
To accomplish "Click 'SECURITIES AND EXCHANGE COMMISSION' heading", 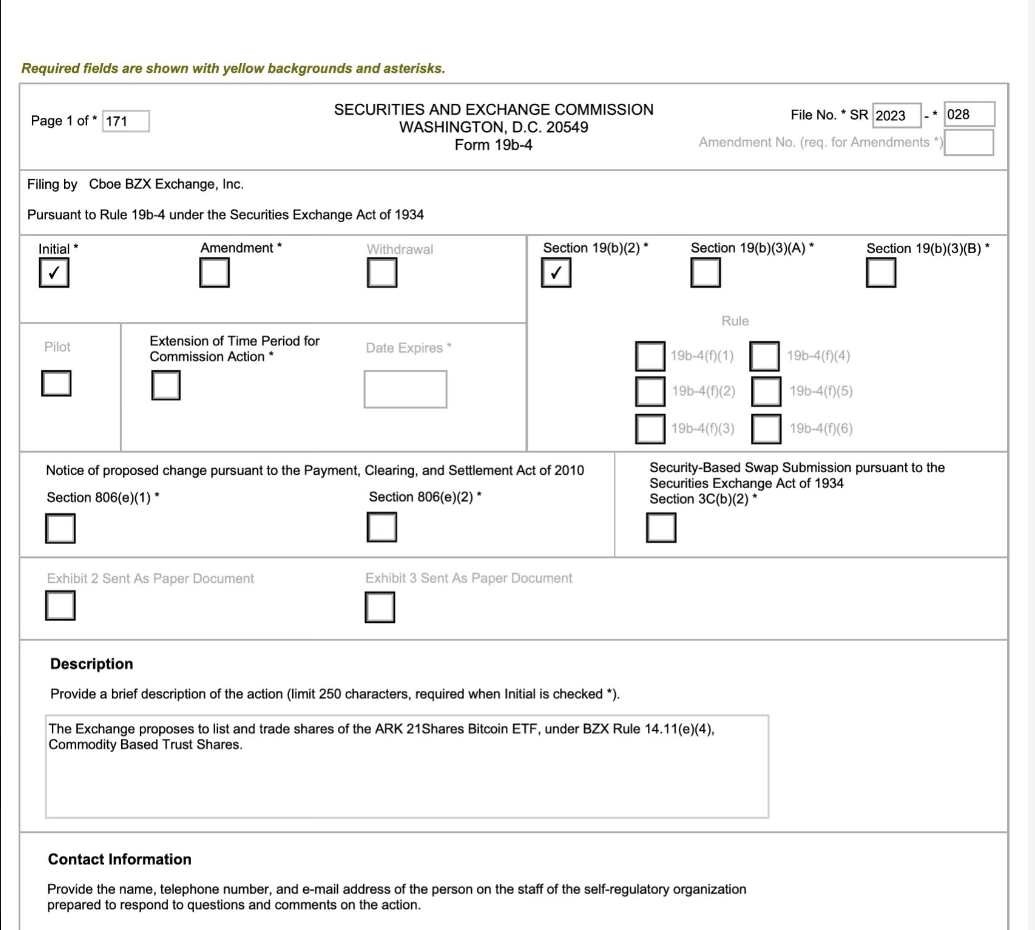I will point(494,110).
